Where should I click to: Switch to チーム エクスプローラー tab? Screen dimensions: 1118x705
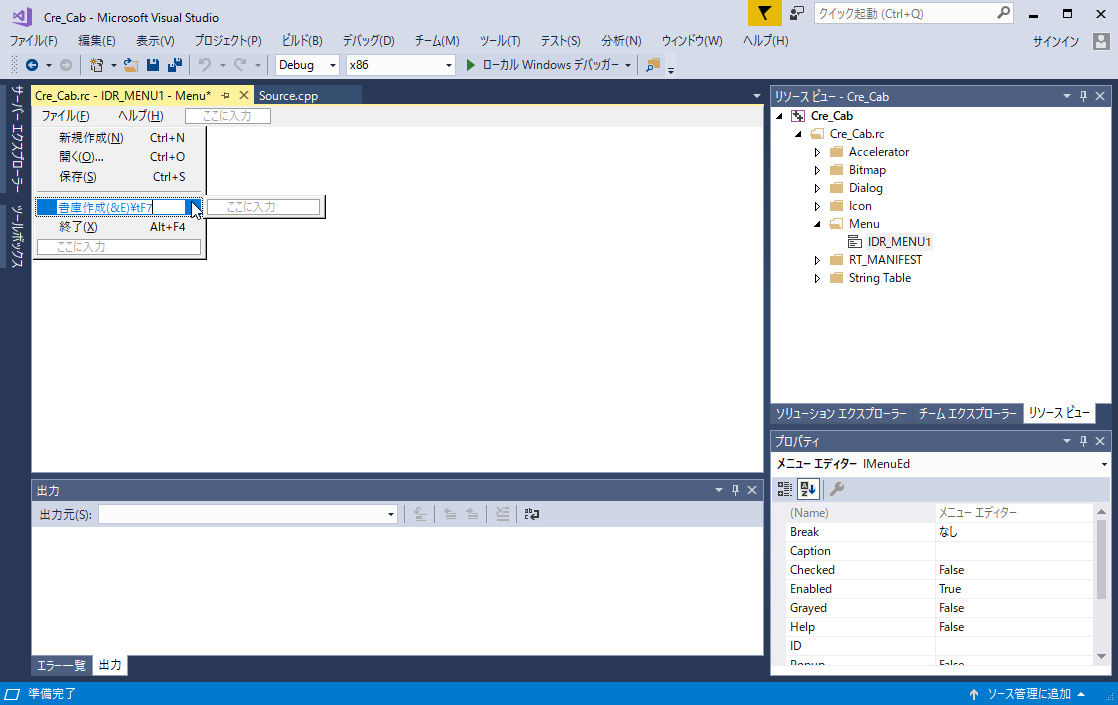(x=968, y=413)
